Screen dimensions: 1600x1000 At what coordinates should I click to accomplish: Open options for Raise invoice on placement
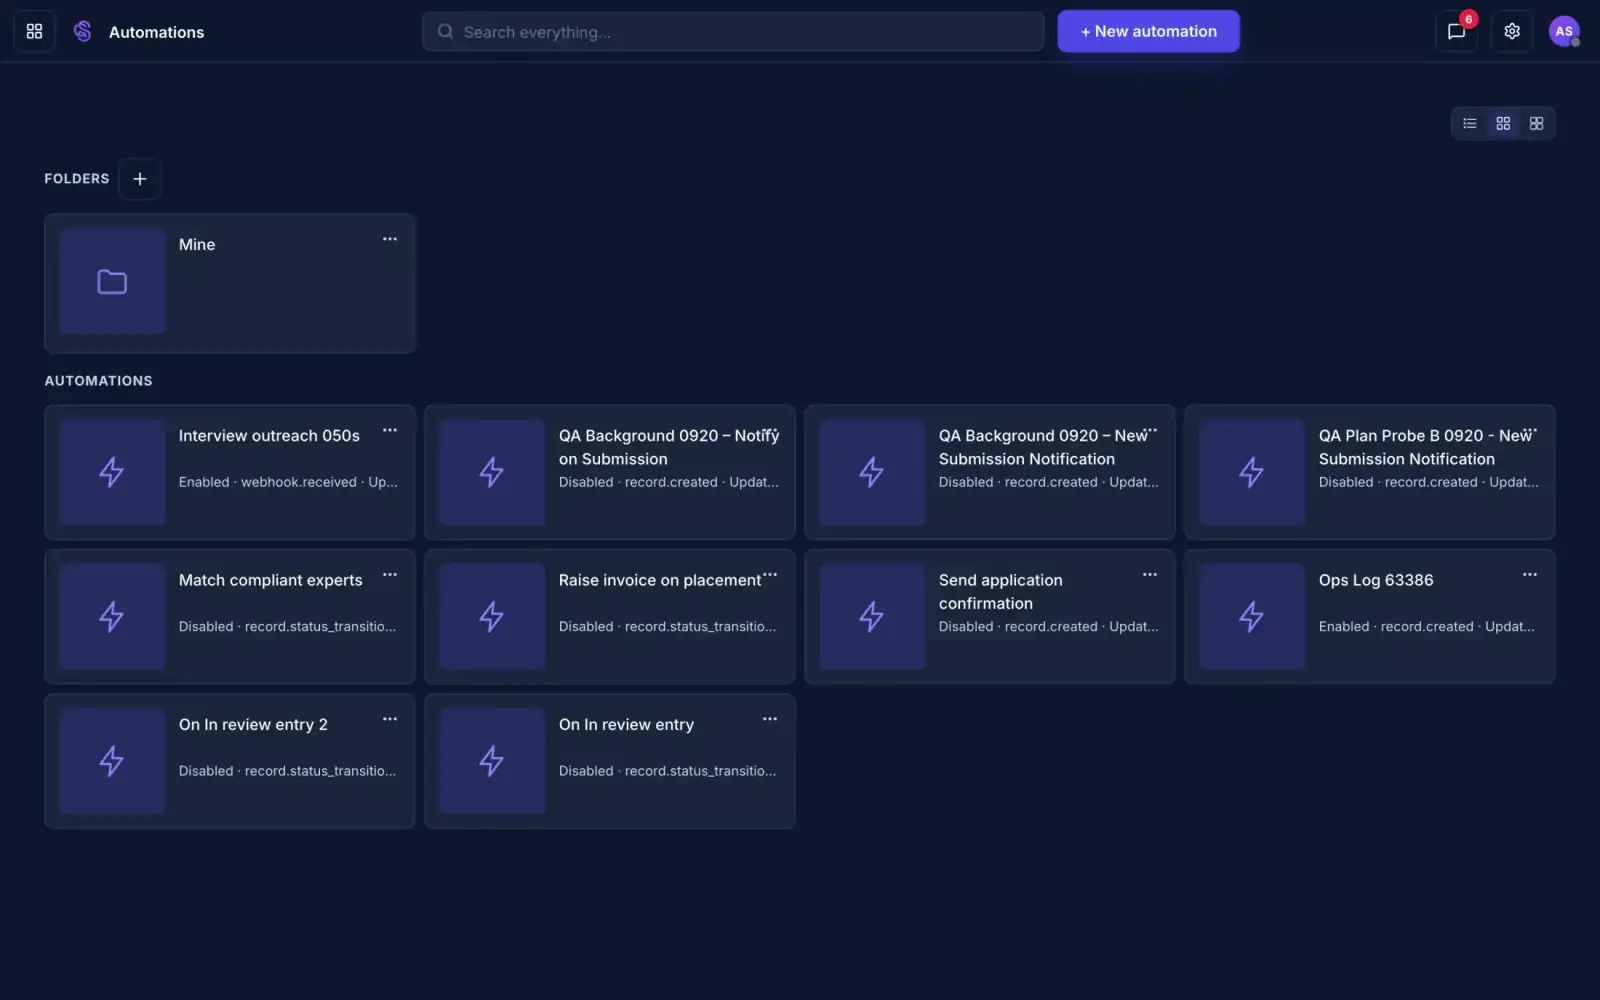(x=770, y=574)
